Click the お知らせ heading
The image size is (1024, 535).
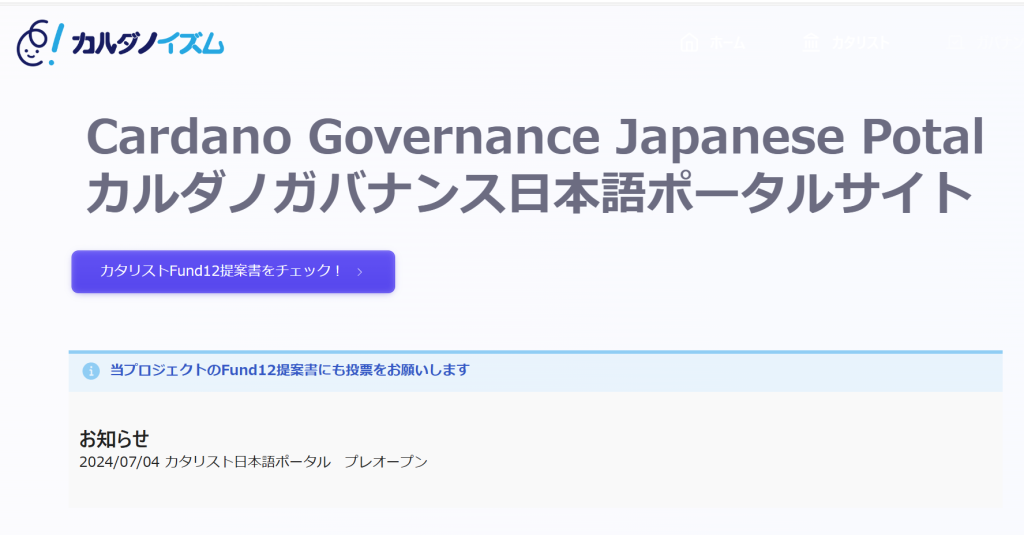(x=114, y=439)
